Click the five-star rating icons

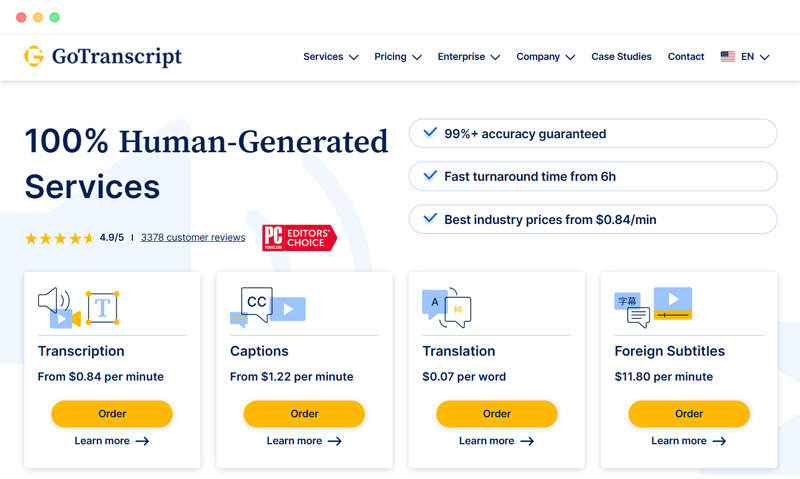click(x=60, y=238)
